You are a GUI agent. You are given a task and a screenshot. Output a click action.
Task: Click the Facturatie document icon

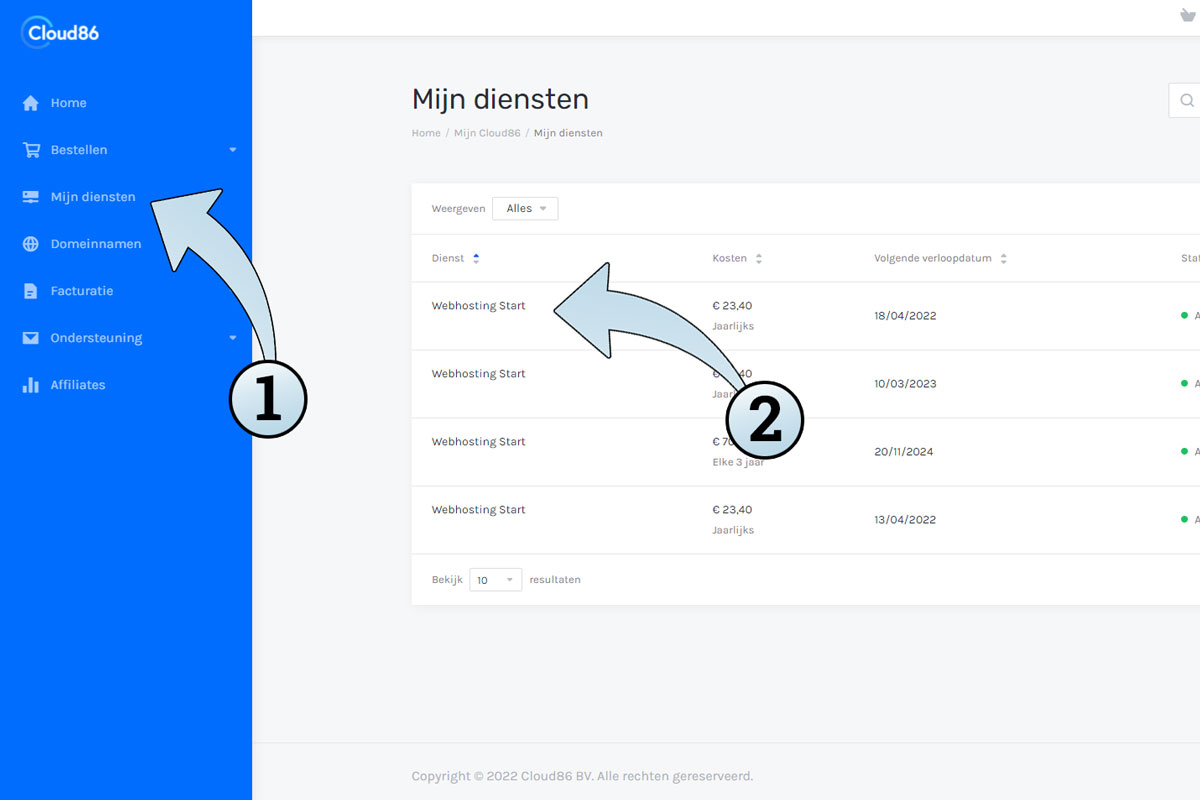31,291
